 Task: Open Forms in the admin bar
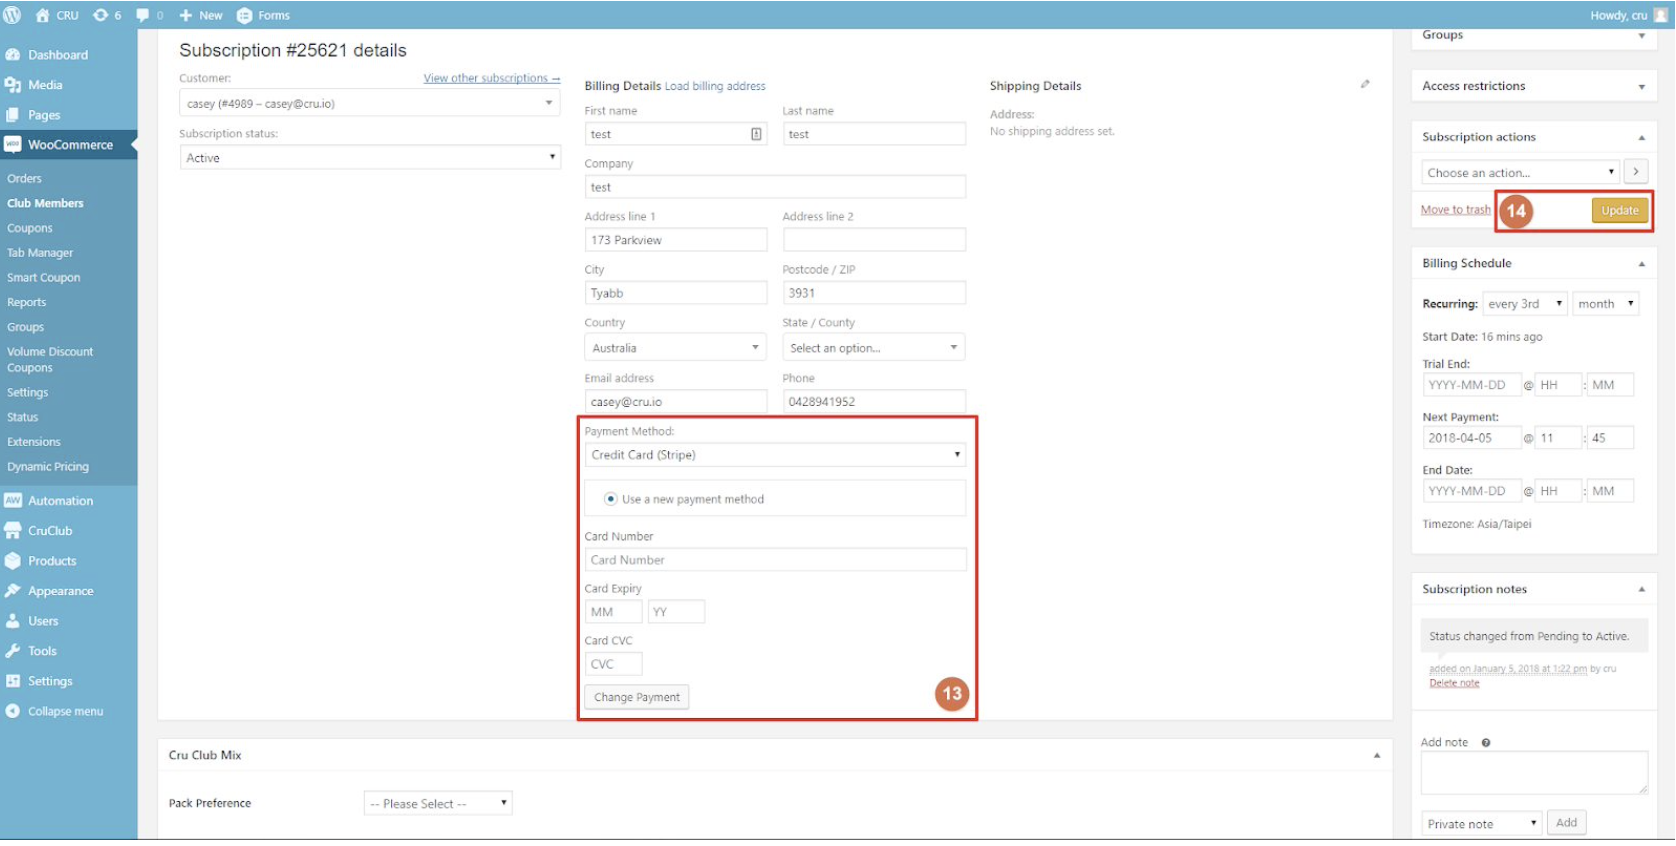(263, 15)
